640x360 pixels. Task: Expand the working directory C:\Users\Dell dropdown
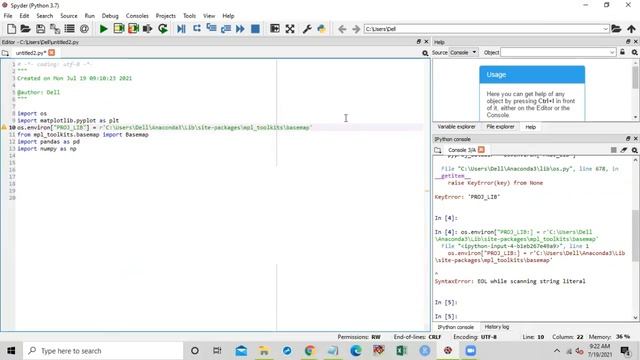point(605,29)
